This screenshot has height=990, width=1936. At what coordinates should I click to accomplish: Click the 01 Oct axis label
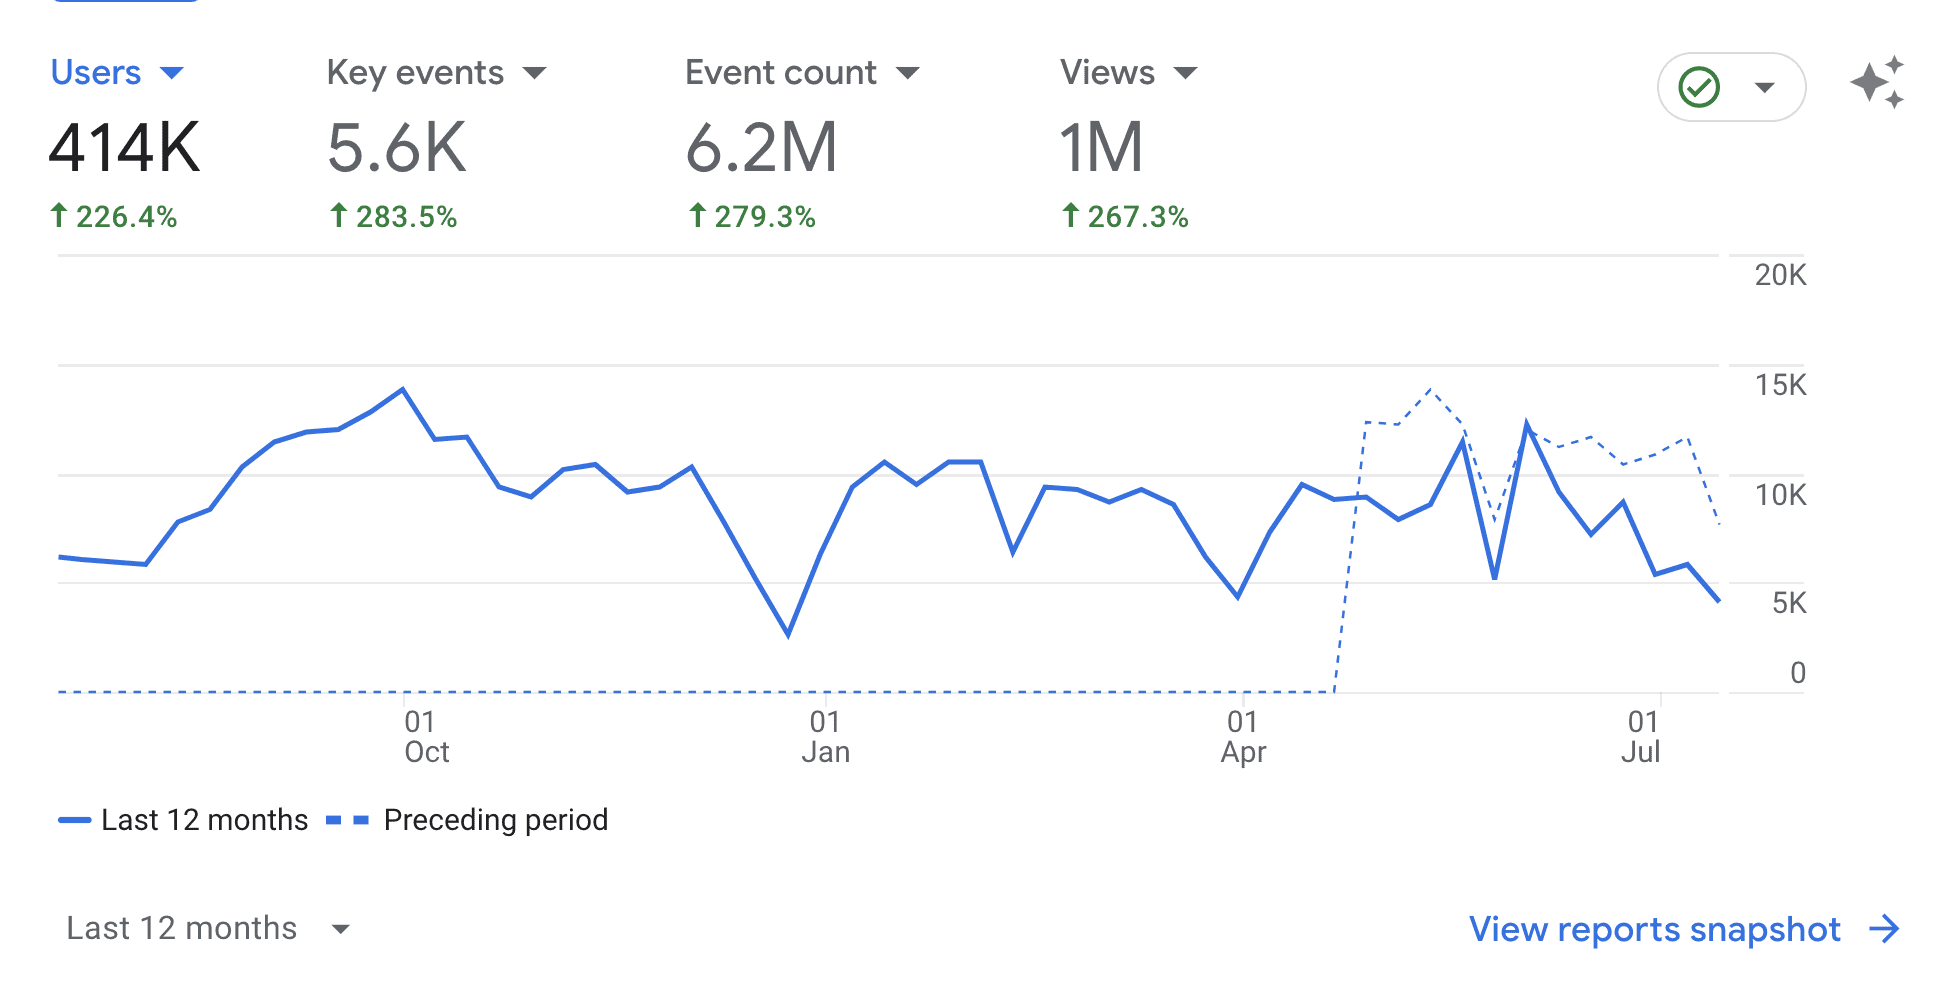426,737
